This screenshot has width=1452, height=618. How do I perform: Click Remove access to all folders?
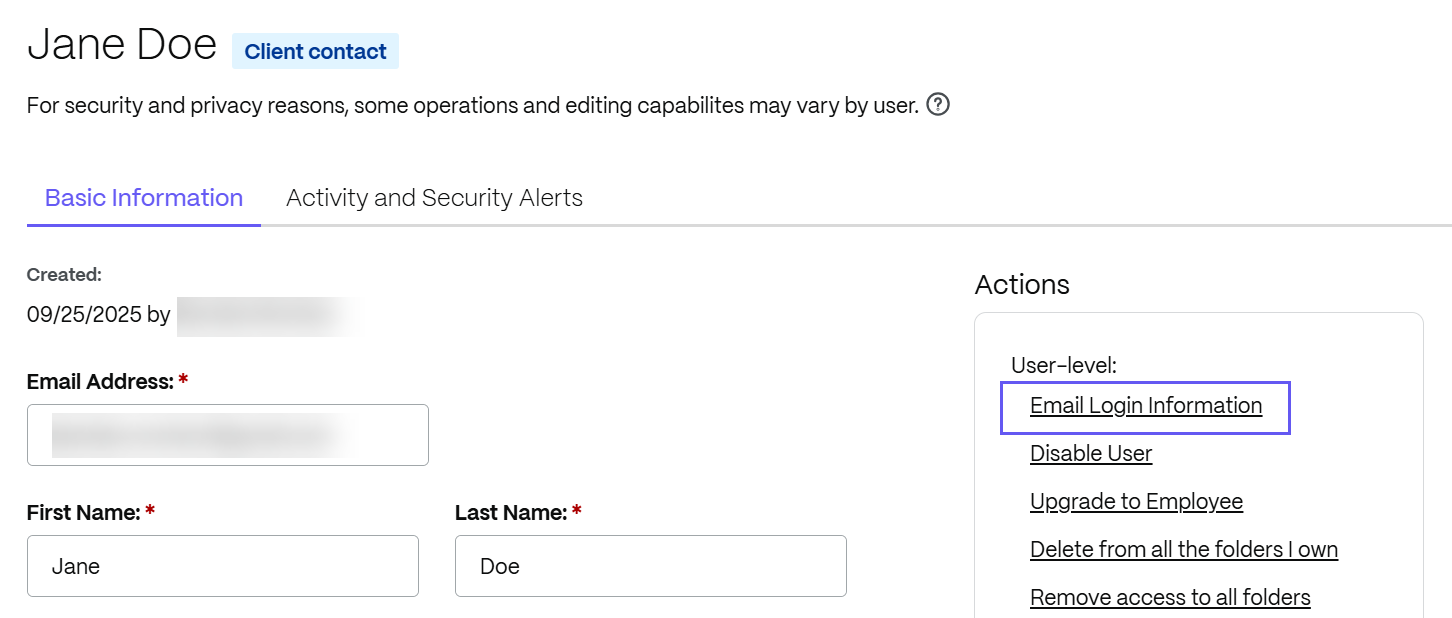click(x=1170, y=598)
